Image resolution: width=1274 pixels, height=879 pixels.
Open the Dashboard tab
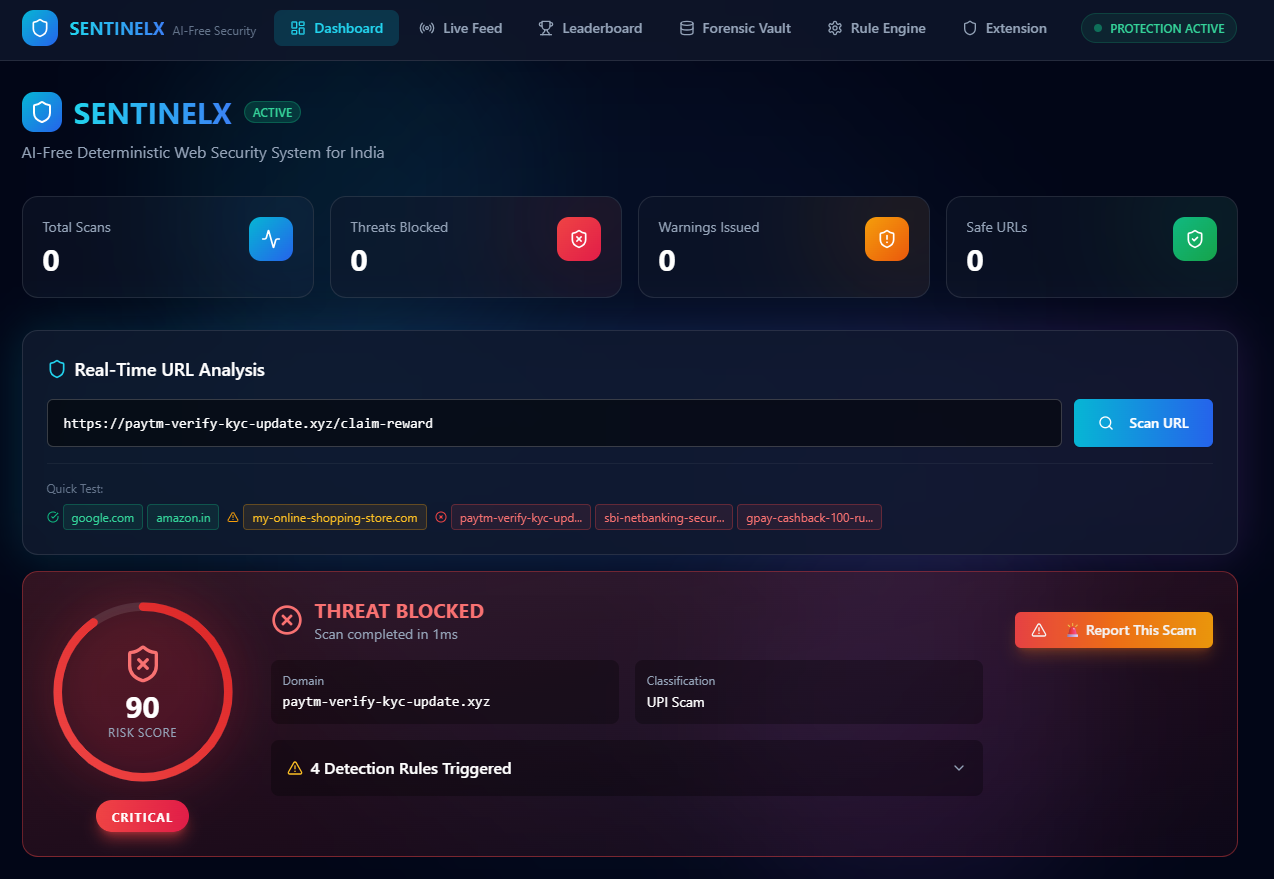point(336,28)
